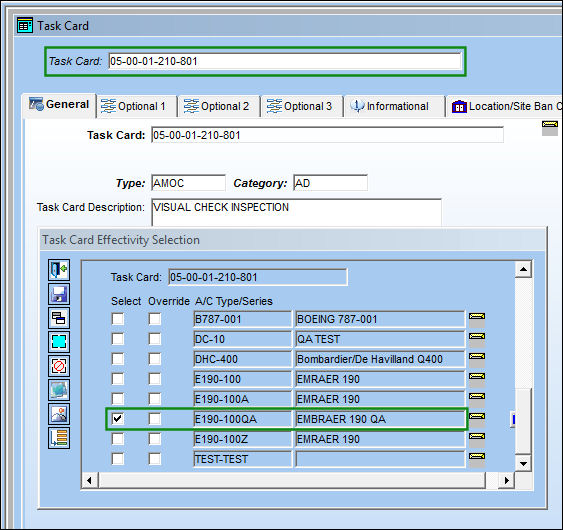Check Select box for TEST-TEST
This screenshot has width=563, height=530.
pyautogui.click(x=118, y=459)
